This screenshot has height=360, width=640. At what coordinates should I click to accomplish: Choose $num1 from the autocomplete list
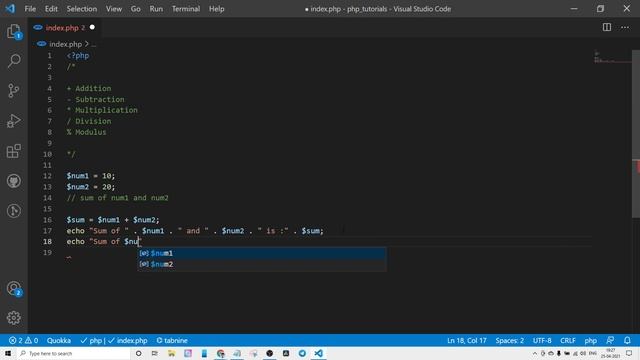pyautogui.click(x=262, y=253)
